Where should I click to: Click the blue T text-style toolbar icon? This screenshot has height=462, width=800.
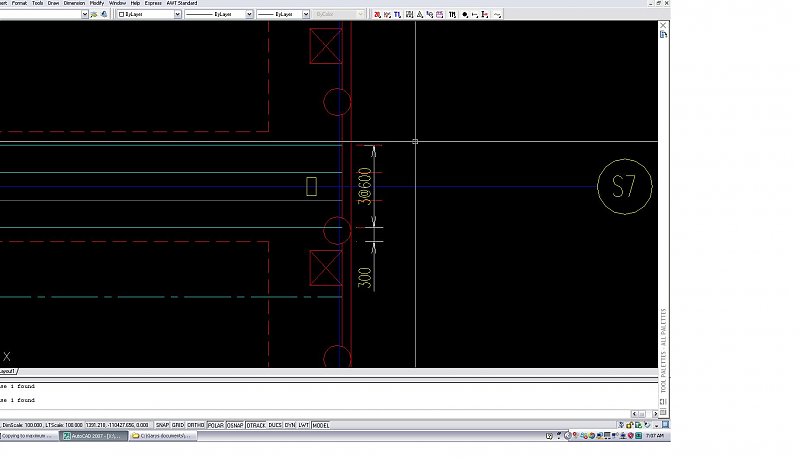click(x=397, y=15)
